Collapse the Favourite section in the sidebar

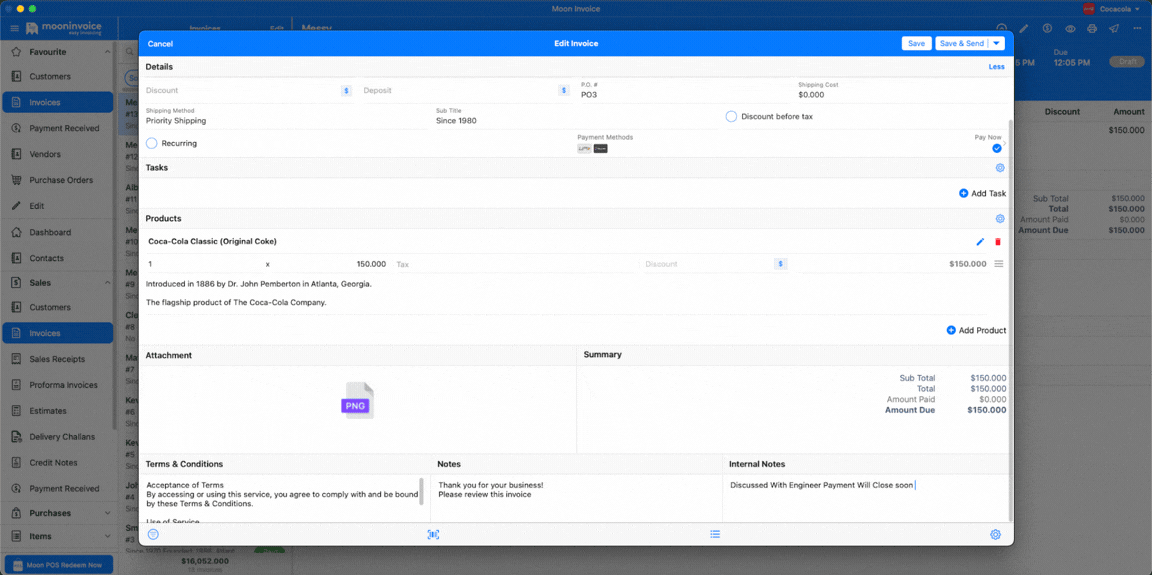pyautogui.click(x=108, y=52)
